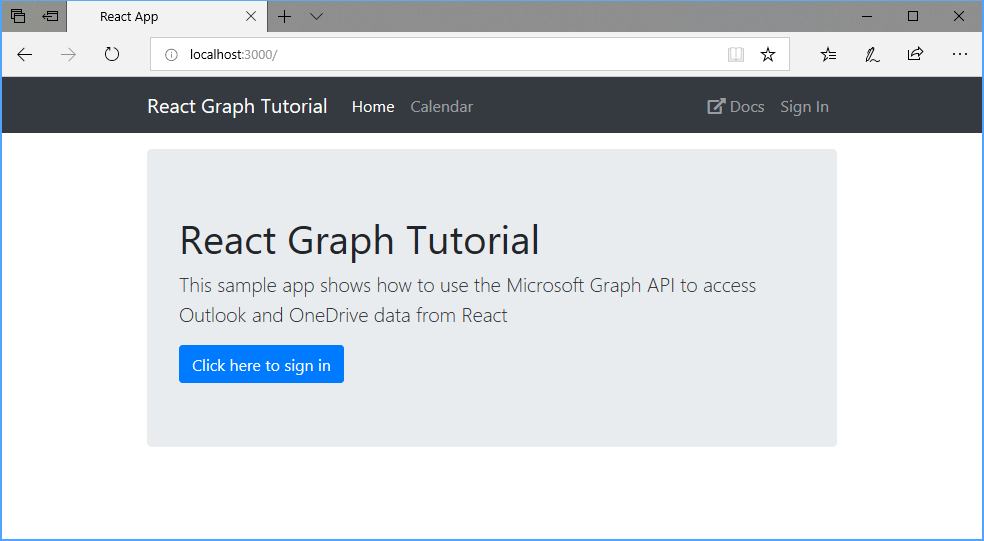Screen dimensions: 984x541
Task: Click the browser Forward arrow
Action: point(68,55)
